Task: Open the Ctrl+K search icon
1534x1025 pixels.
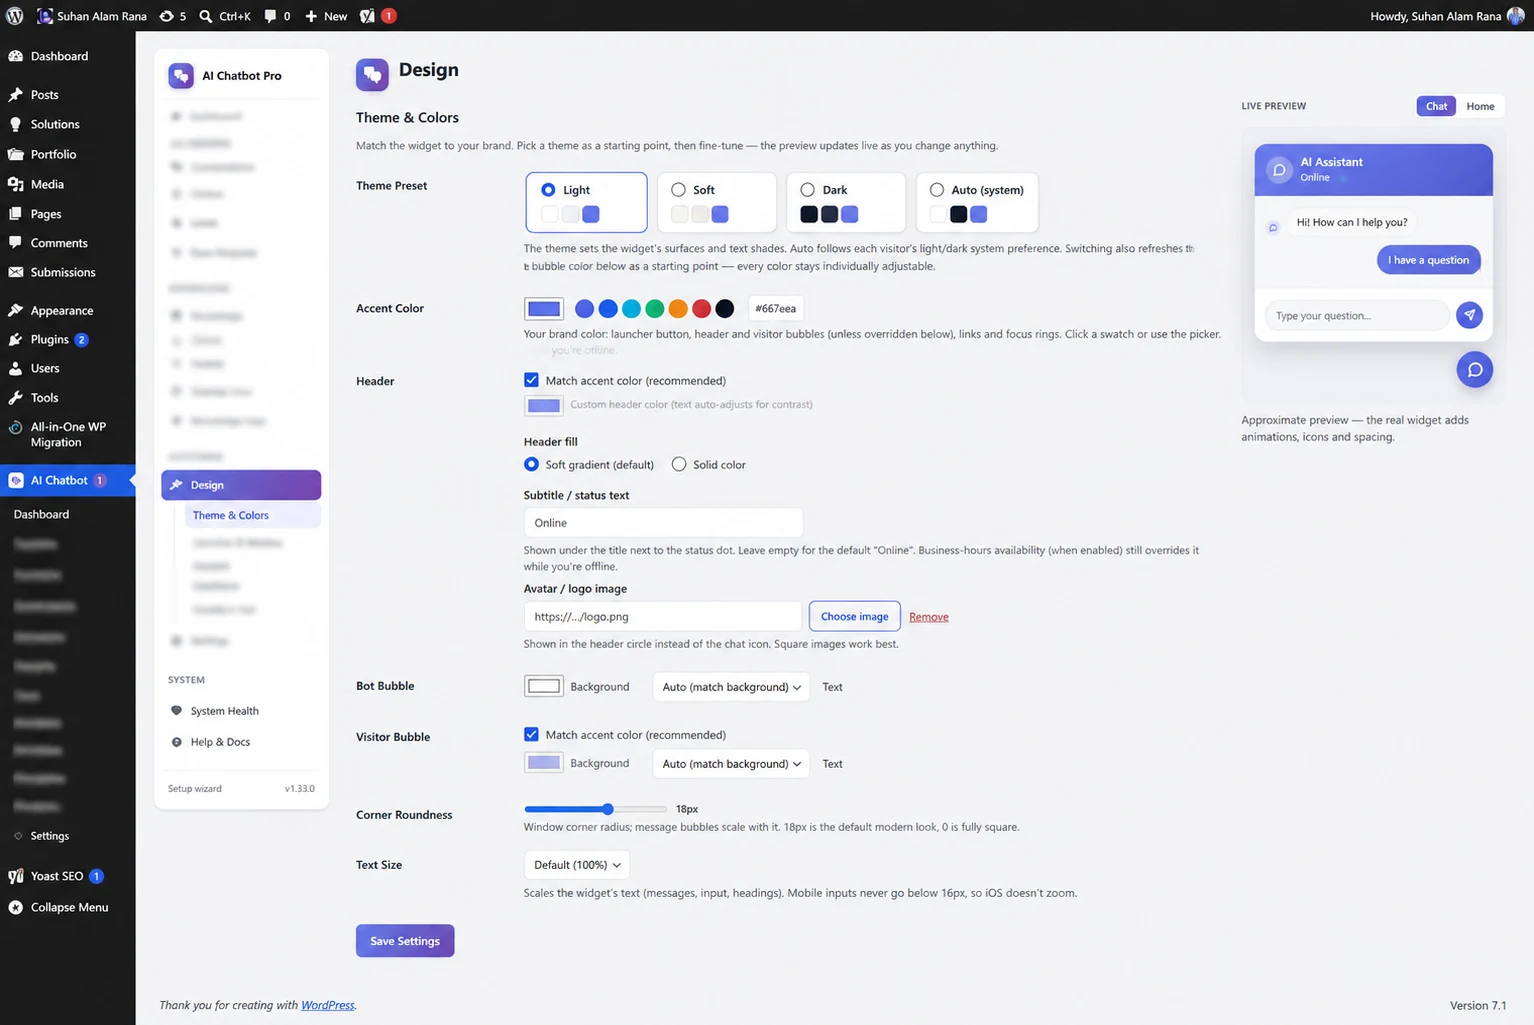Action: point(205,16)
